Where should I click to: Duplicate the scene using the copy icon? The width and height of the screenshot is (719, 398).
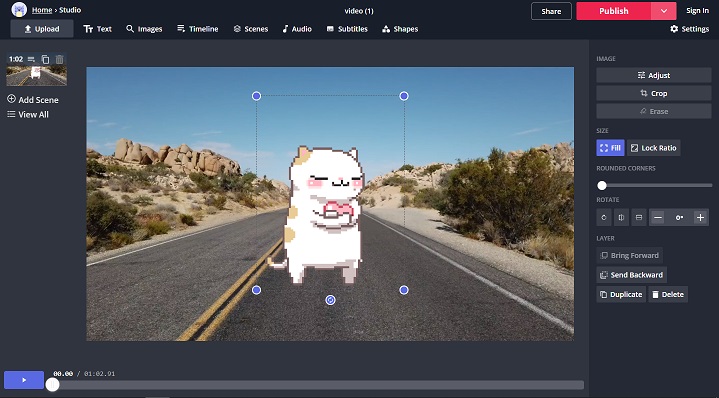click(x=45, y=59)
